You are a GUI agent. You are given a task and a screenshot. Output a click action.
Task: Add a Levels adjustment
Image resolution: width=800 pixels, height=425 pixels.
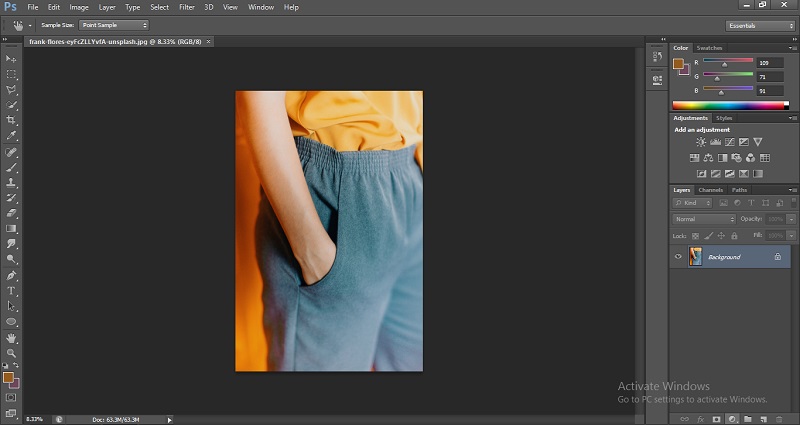pos(715,142)
